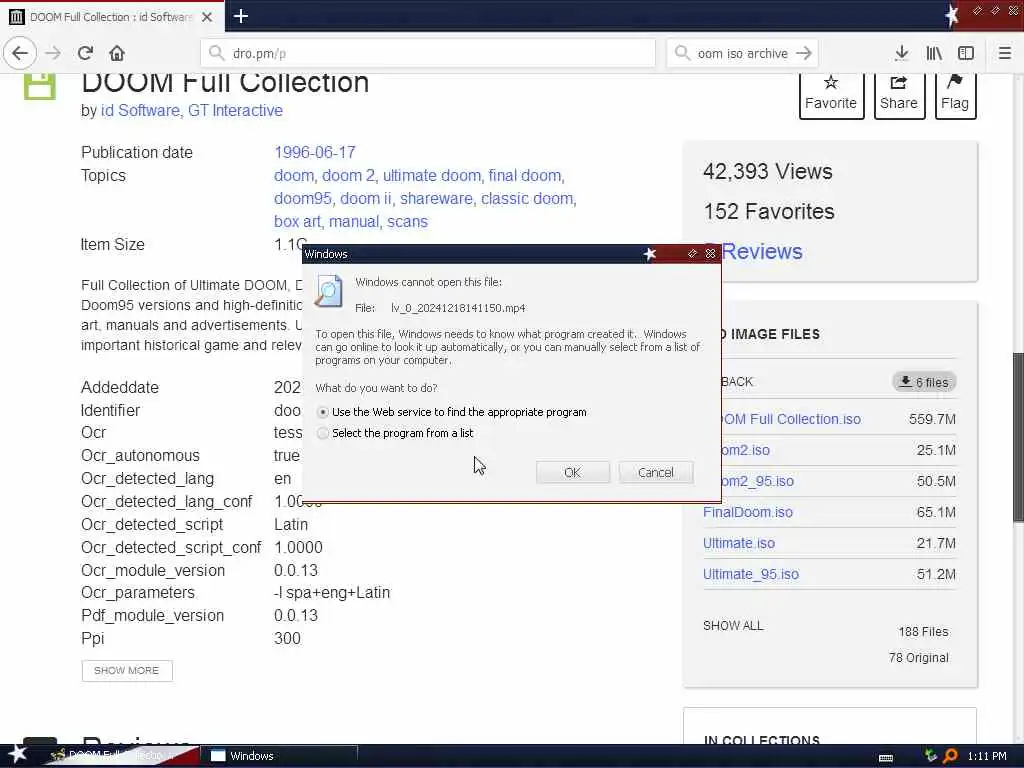
Task: Open the 'box art' topic link
Action: click(297, 221)
